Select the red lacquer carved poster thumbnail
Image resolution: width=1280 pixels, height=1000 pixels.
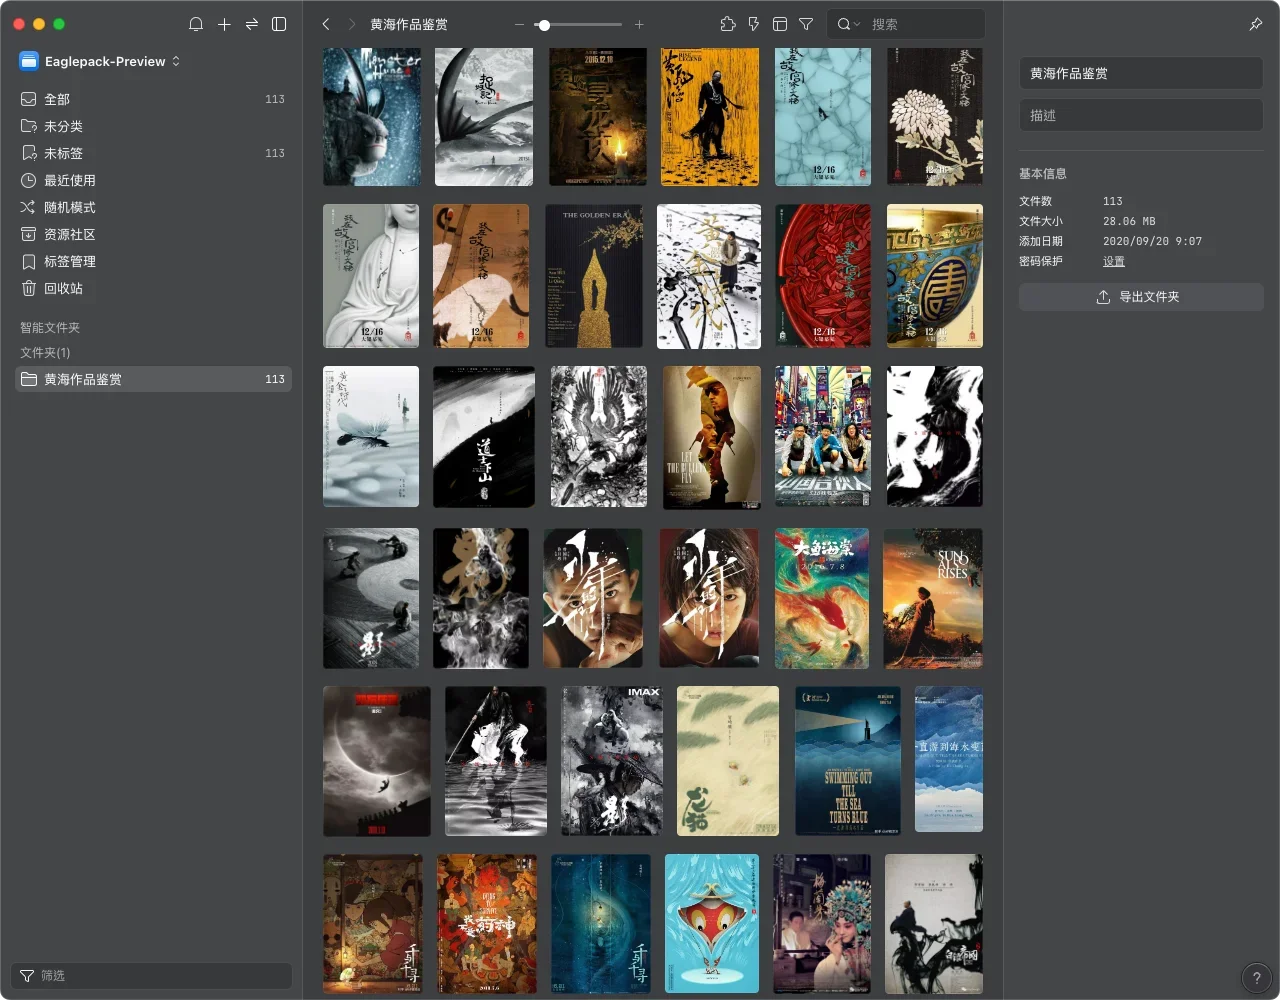823,276
